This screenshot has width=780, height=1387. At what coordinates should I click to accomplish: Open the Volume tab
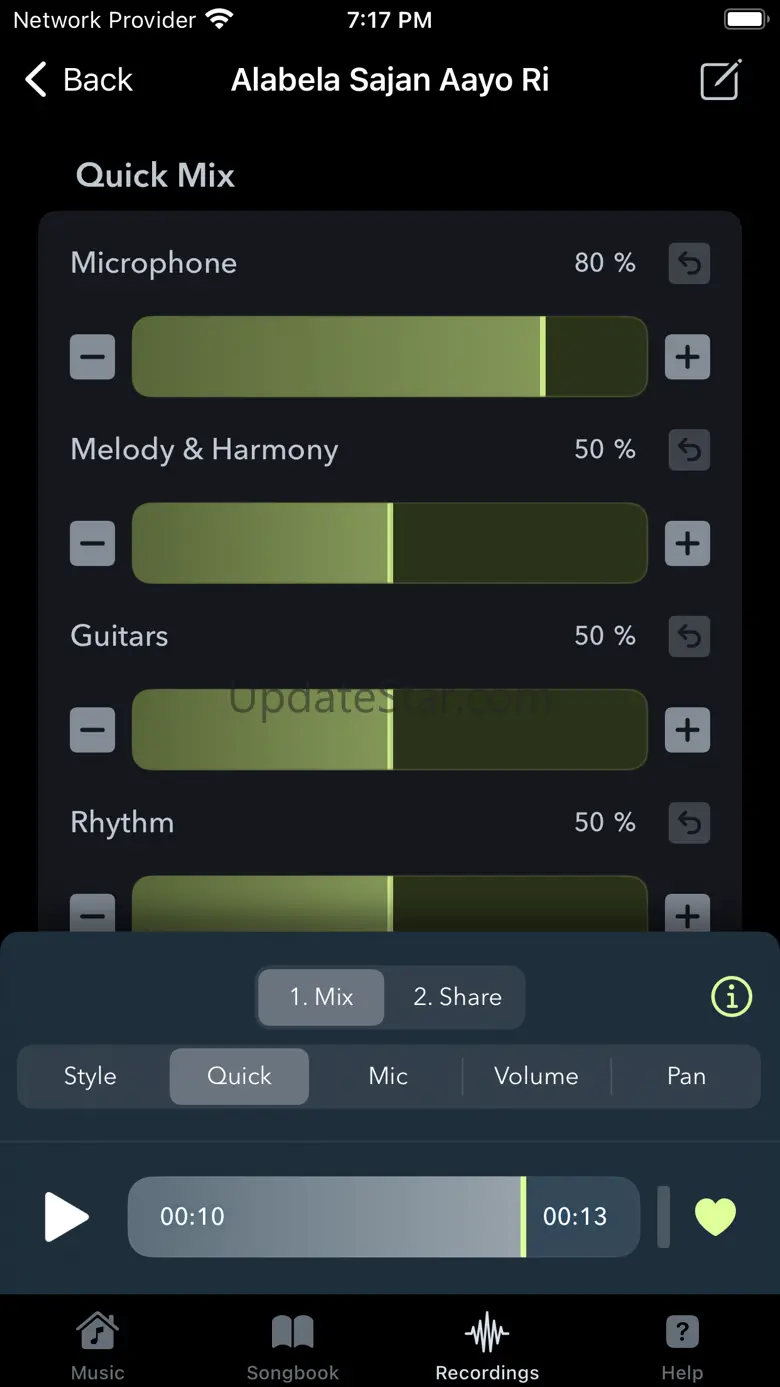coord(536,1076)
